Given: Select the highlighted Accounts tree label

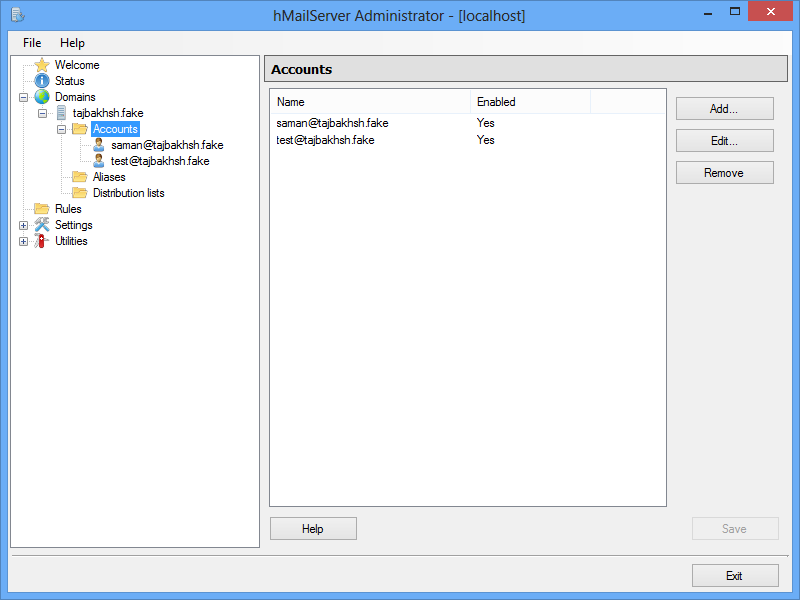Looking at the screenshot, I should pos(115,129).
